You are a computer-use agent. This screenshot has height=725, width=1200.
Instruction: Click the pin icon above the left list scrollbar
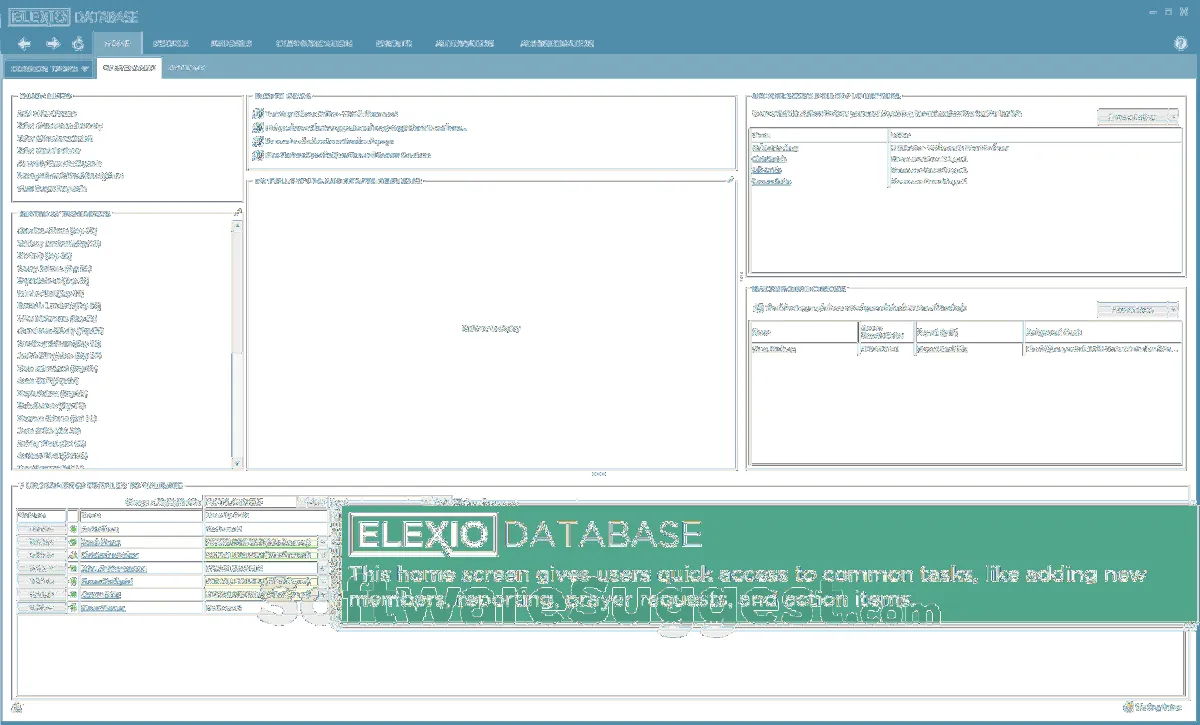pos(237,212)
